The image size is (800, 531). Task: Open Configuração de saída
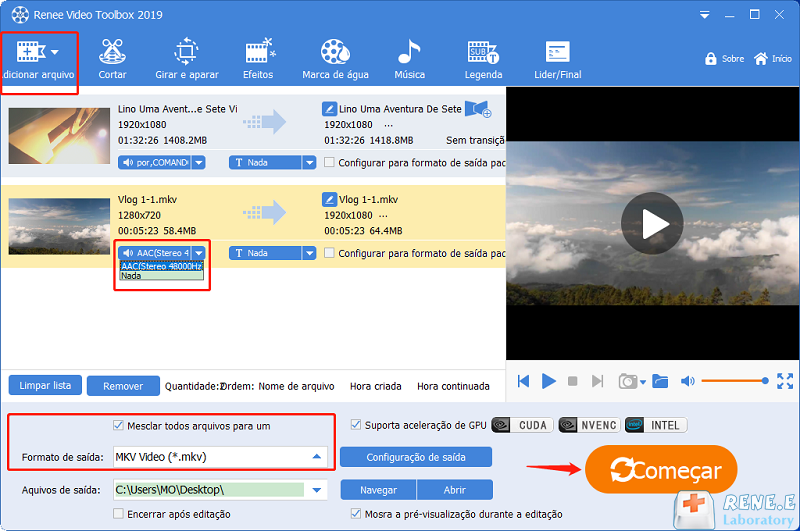click(x=416, y=457)
